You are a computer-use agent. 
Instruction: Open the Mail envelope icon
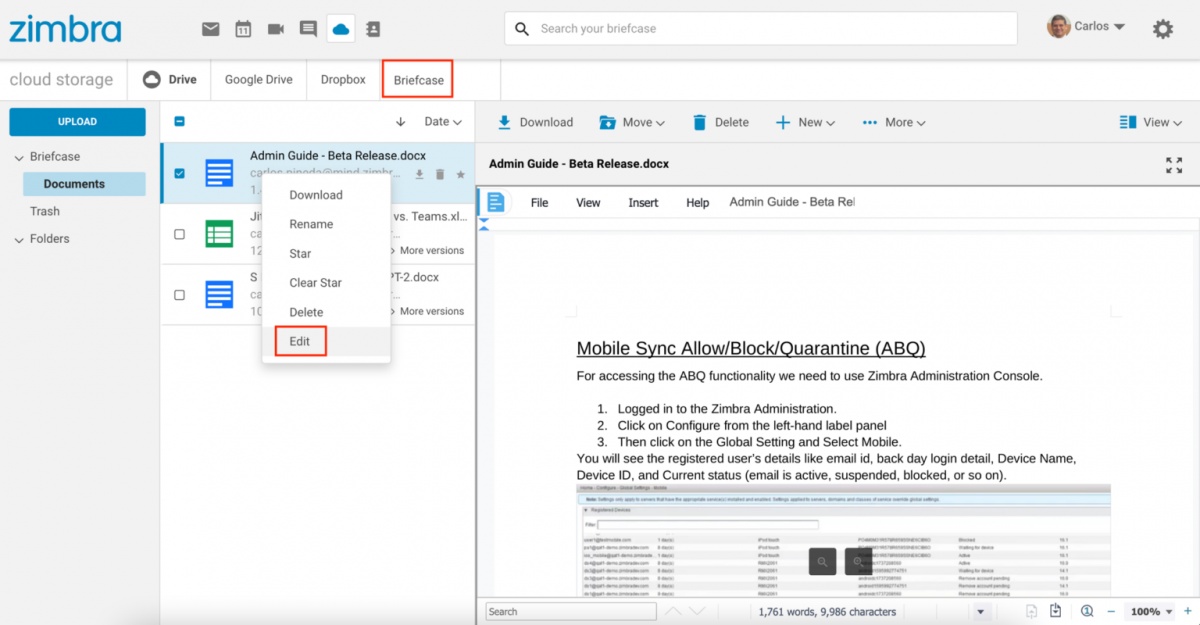point(210,29)
